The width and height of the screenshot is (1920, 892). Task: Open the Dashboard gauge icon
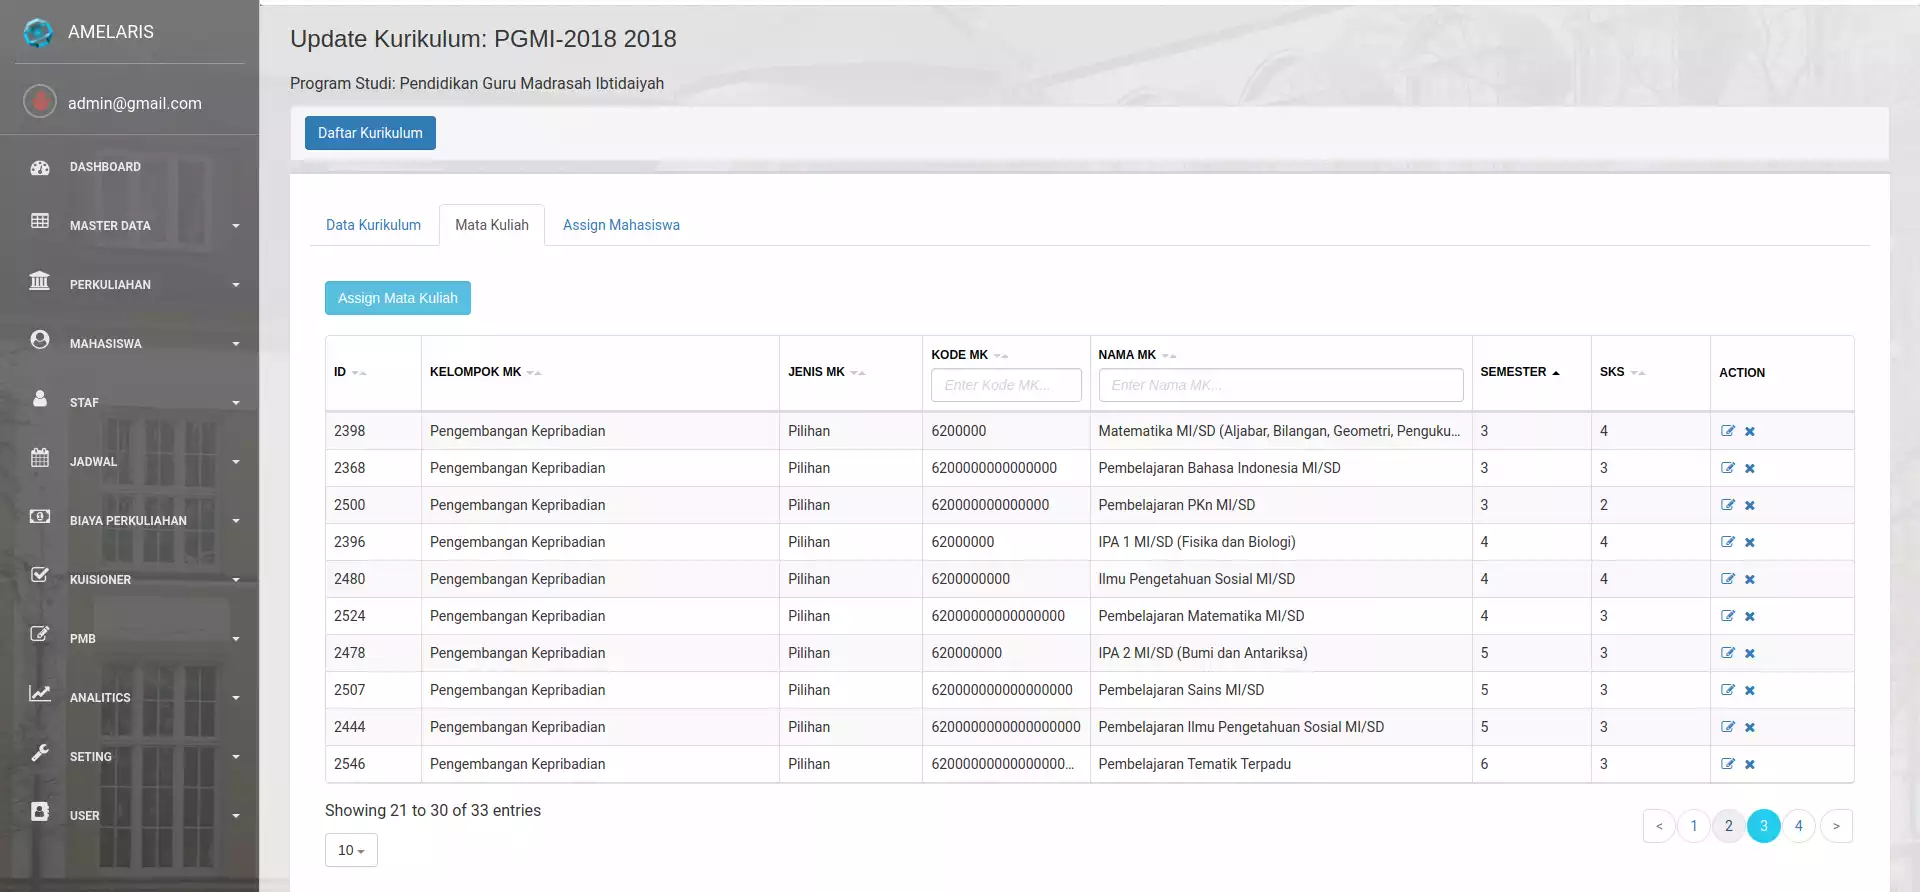40,167
